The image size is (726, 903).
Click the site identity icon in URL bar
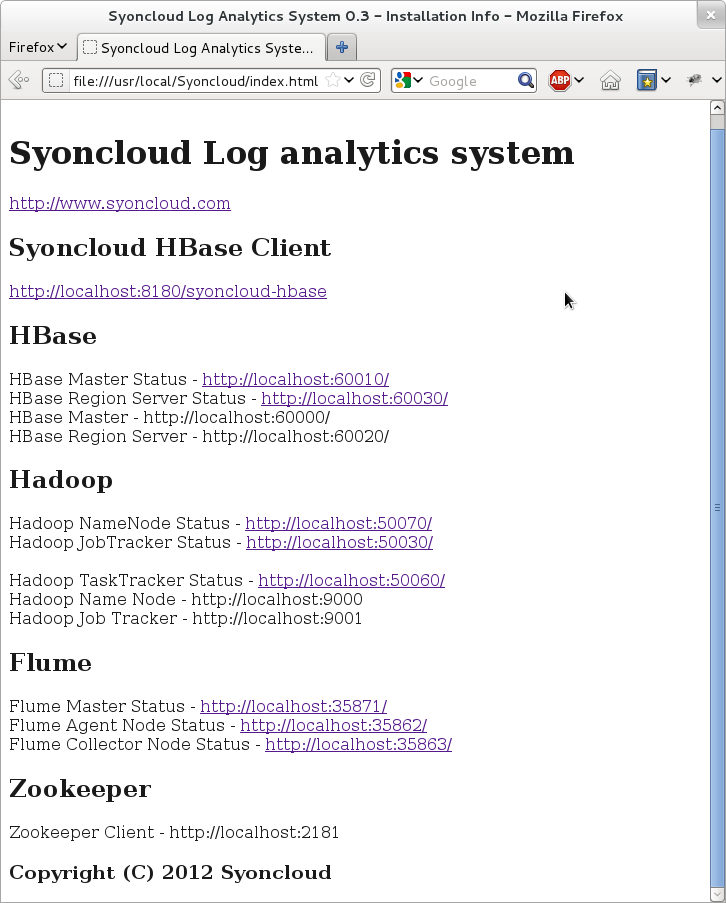(x=56, y=81)
